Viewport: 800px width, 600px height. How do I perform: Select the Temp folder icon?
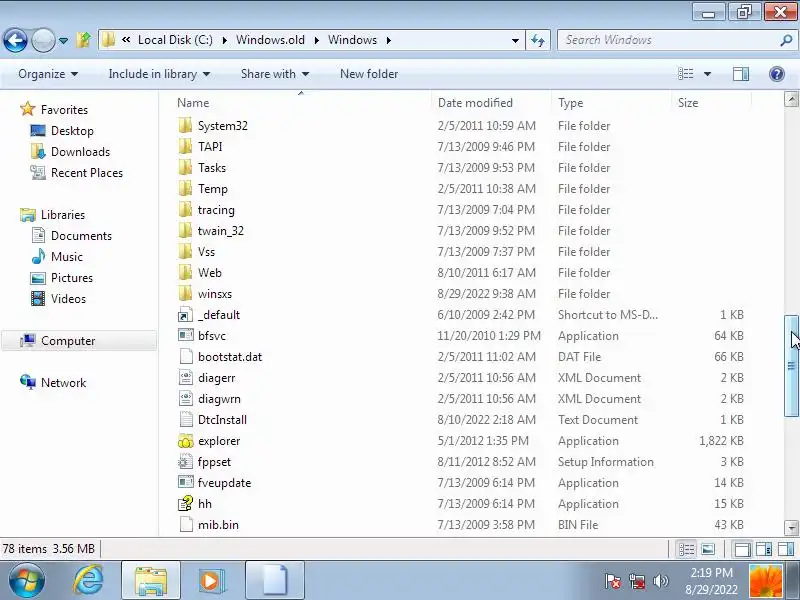185,189
